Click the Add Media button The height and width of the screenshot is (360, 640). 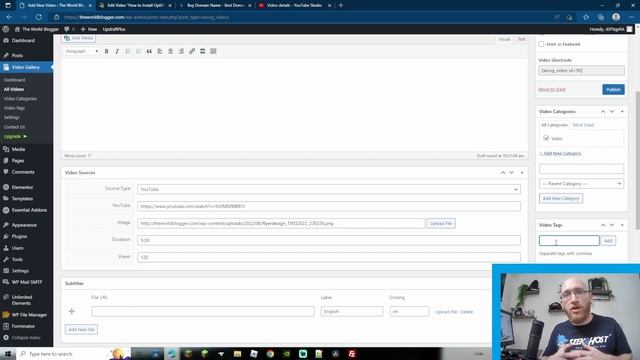(79, 38)
